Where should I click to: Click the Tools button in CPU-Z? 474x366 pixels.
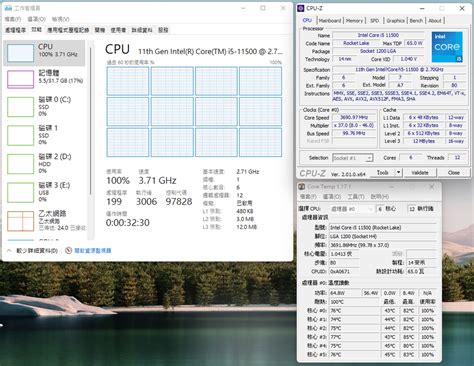[x=382, y=173]
